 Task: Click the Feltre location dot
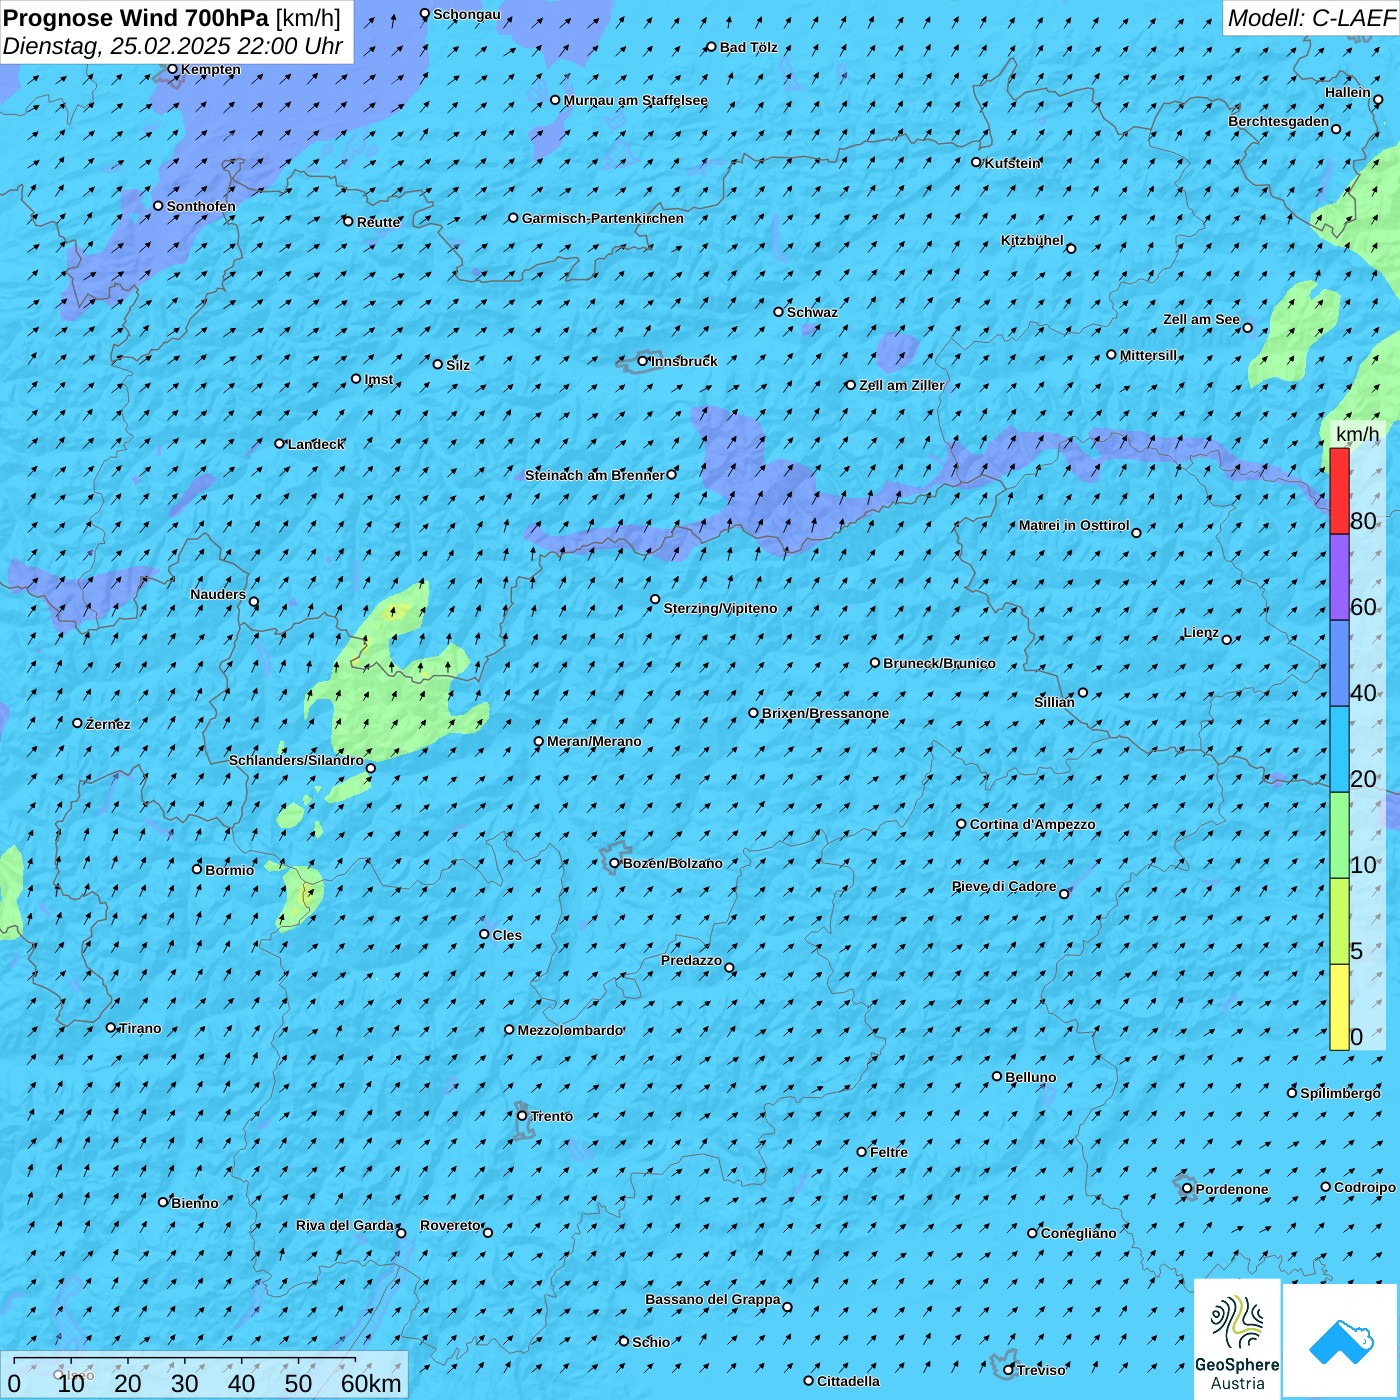pyautogui.click(x=862, y=1152)
